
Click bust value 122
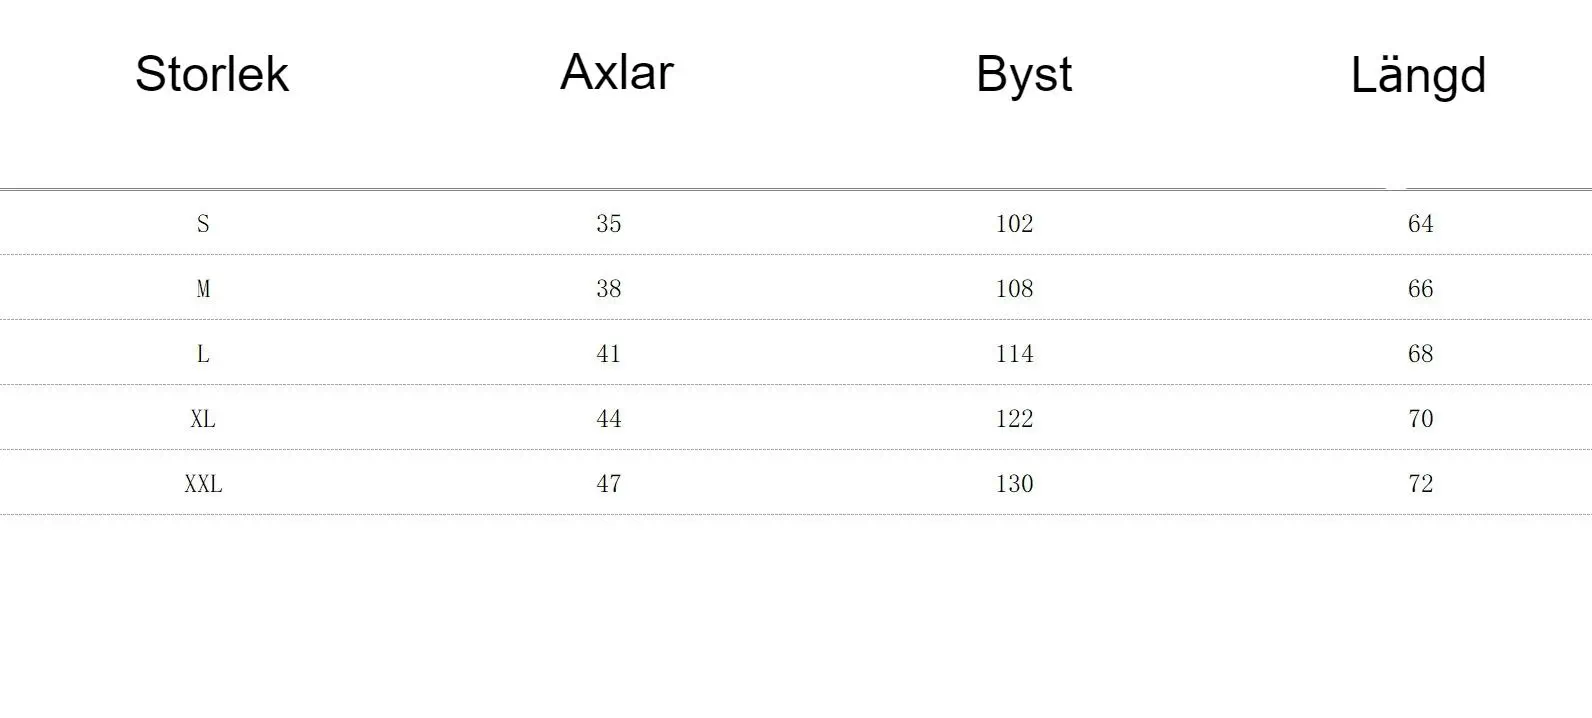pos(1014,419)
